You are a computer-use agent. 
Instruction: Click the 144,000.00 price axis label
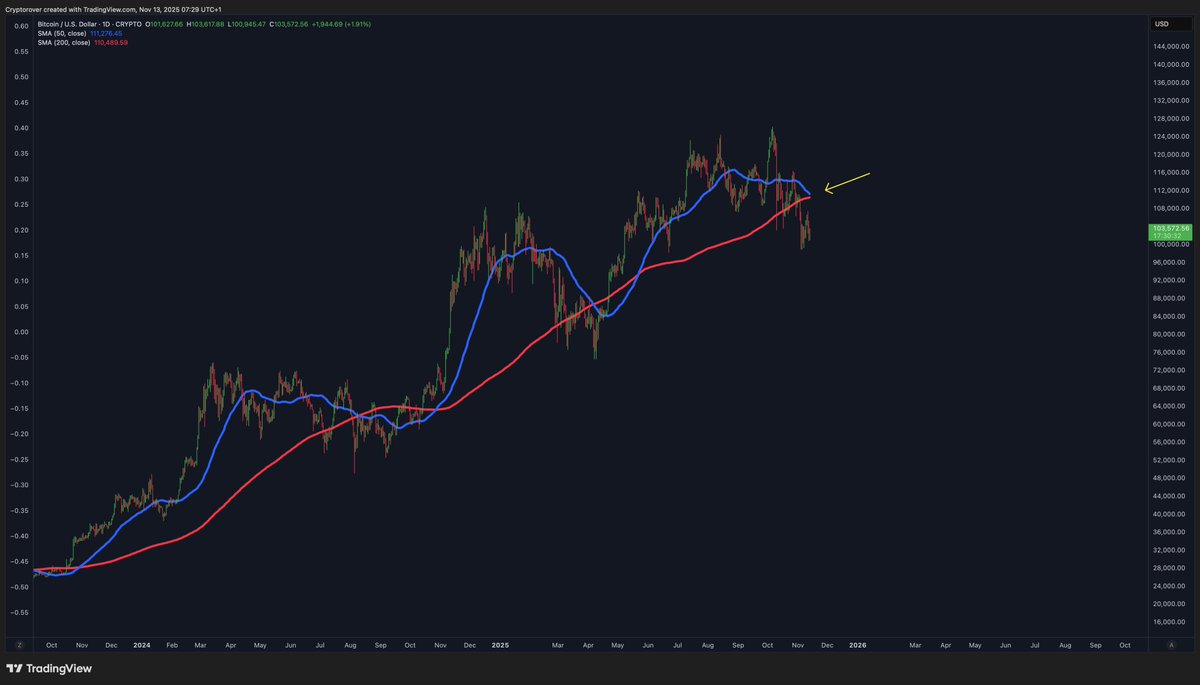(1172, 47)
